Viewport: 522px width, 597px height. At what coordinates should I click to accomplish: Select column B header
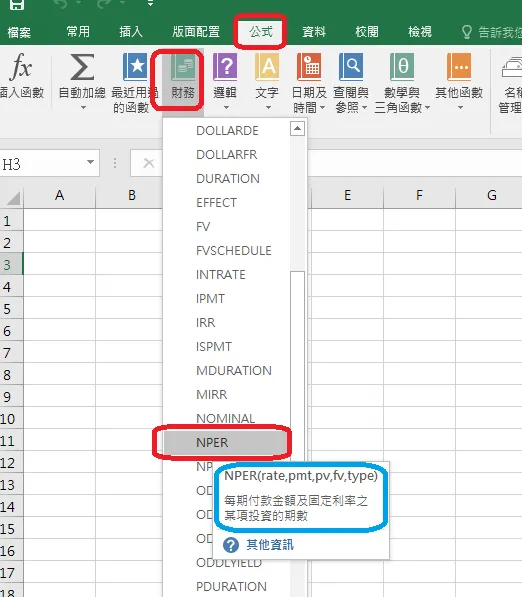coord(129,195)
